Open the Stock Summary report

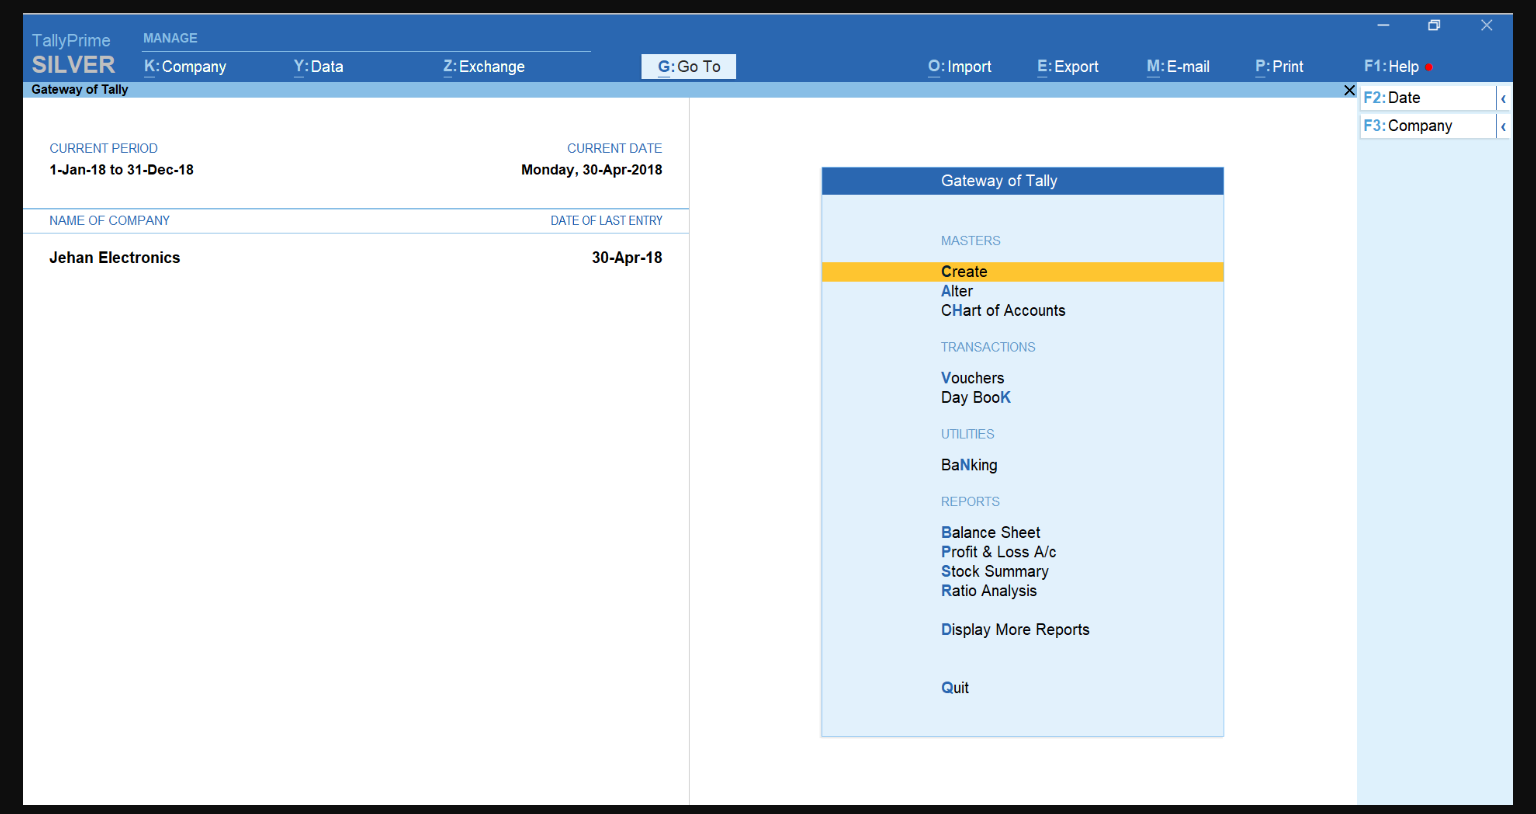point(994,572)
